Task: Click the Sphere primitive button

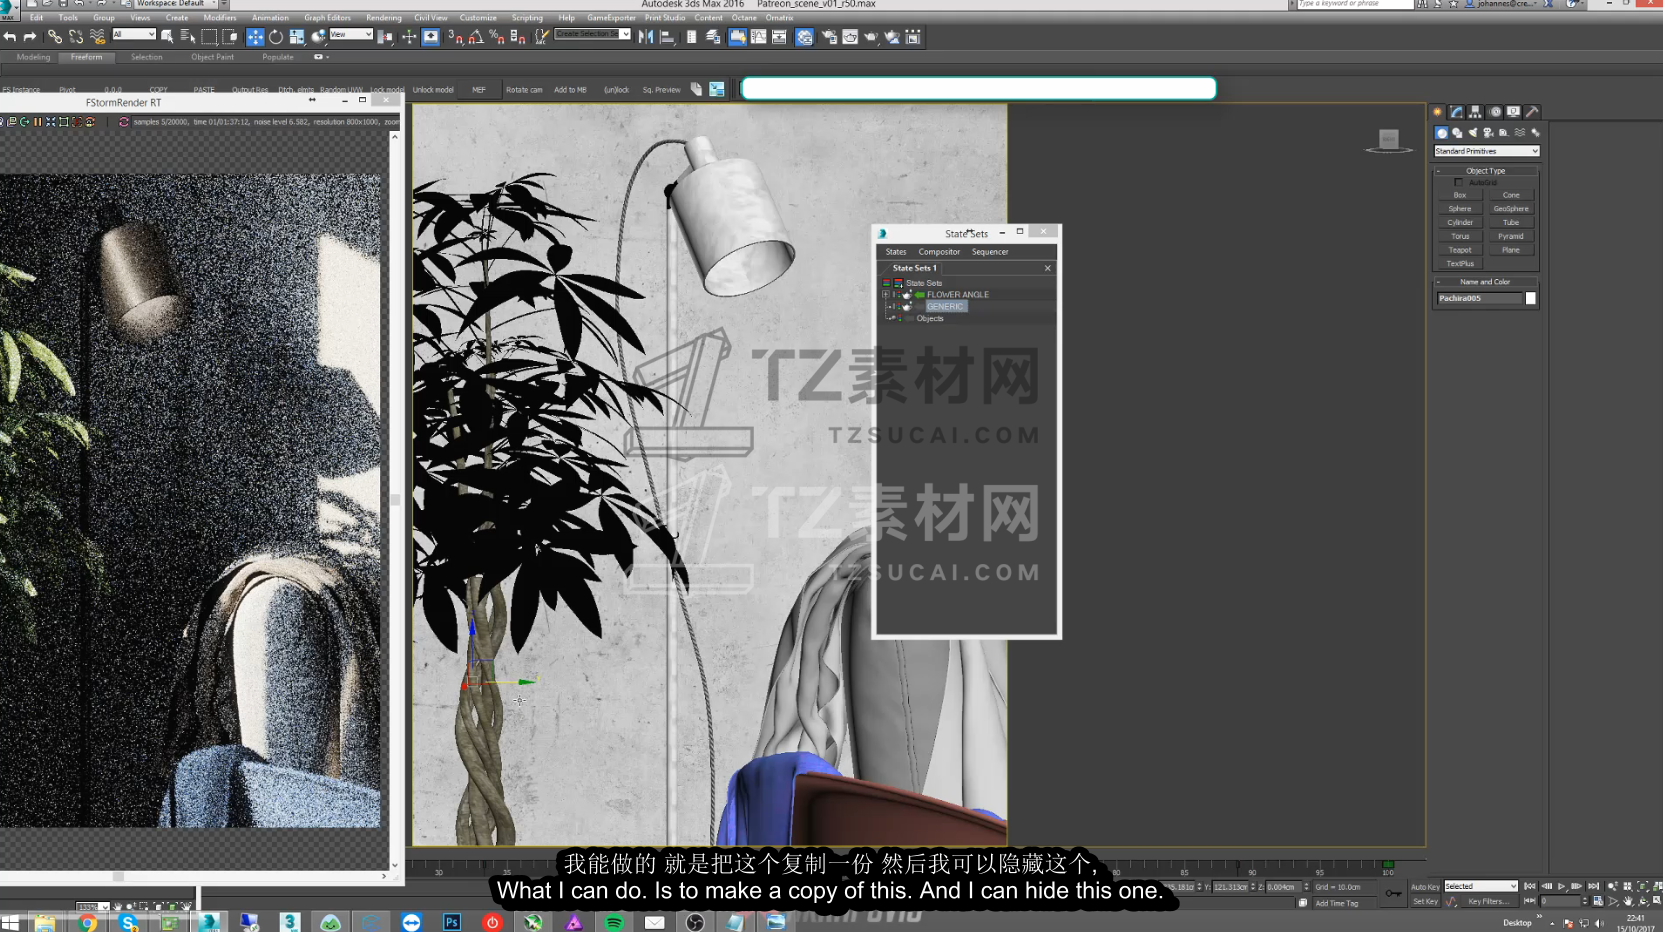Action: click(x=1460, y=209)
